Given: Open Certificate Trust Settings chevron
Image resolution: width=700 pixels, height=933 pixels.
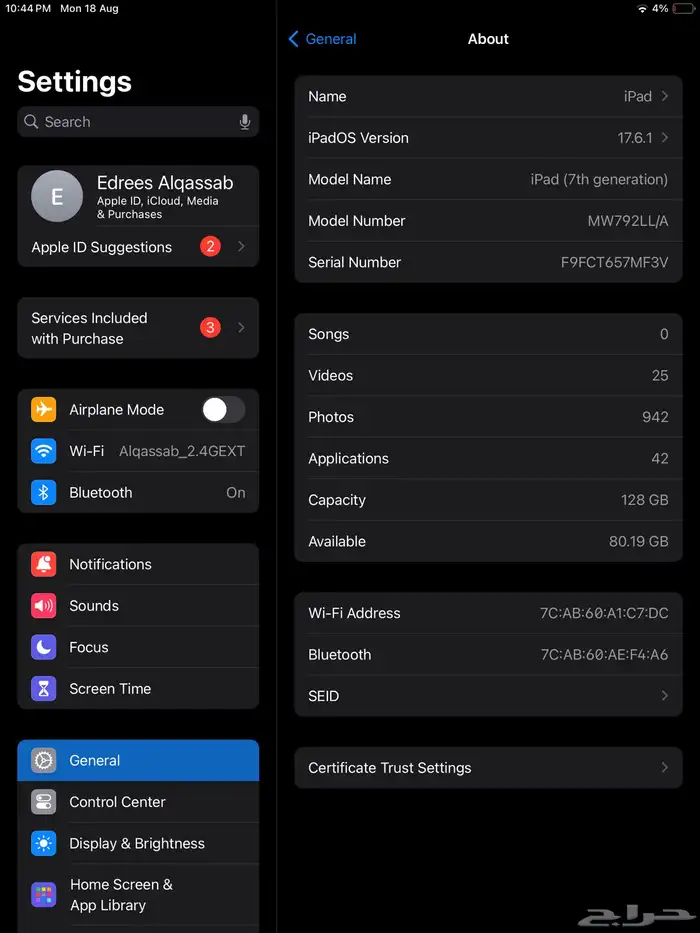Looking at the screenshot, I should coord(664,768).
